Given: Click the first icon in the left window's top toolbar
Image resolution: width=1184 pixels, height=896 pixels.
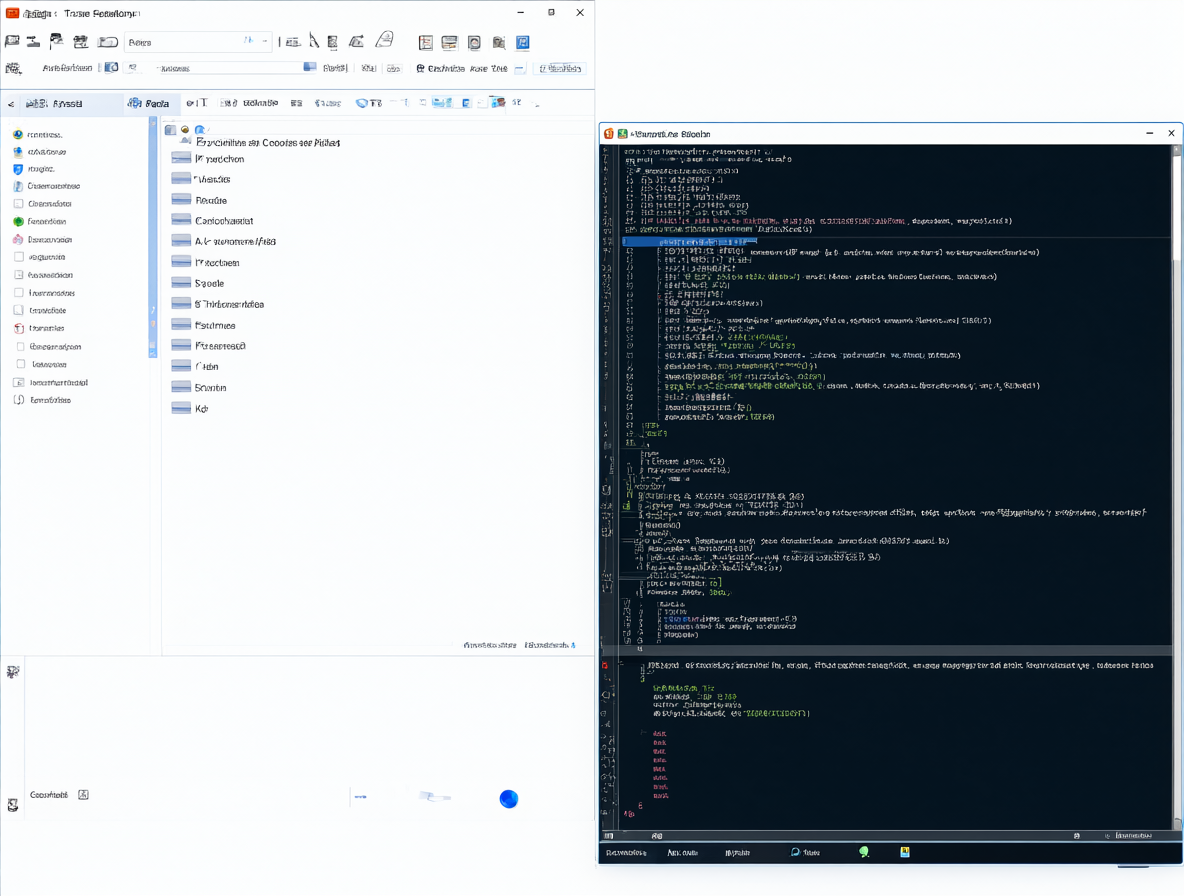Looking at the screenshot, I should (x=12, y=42).
